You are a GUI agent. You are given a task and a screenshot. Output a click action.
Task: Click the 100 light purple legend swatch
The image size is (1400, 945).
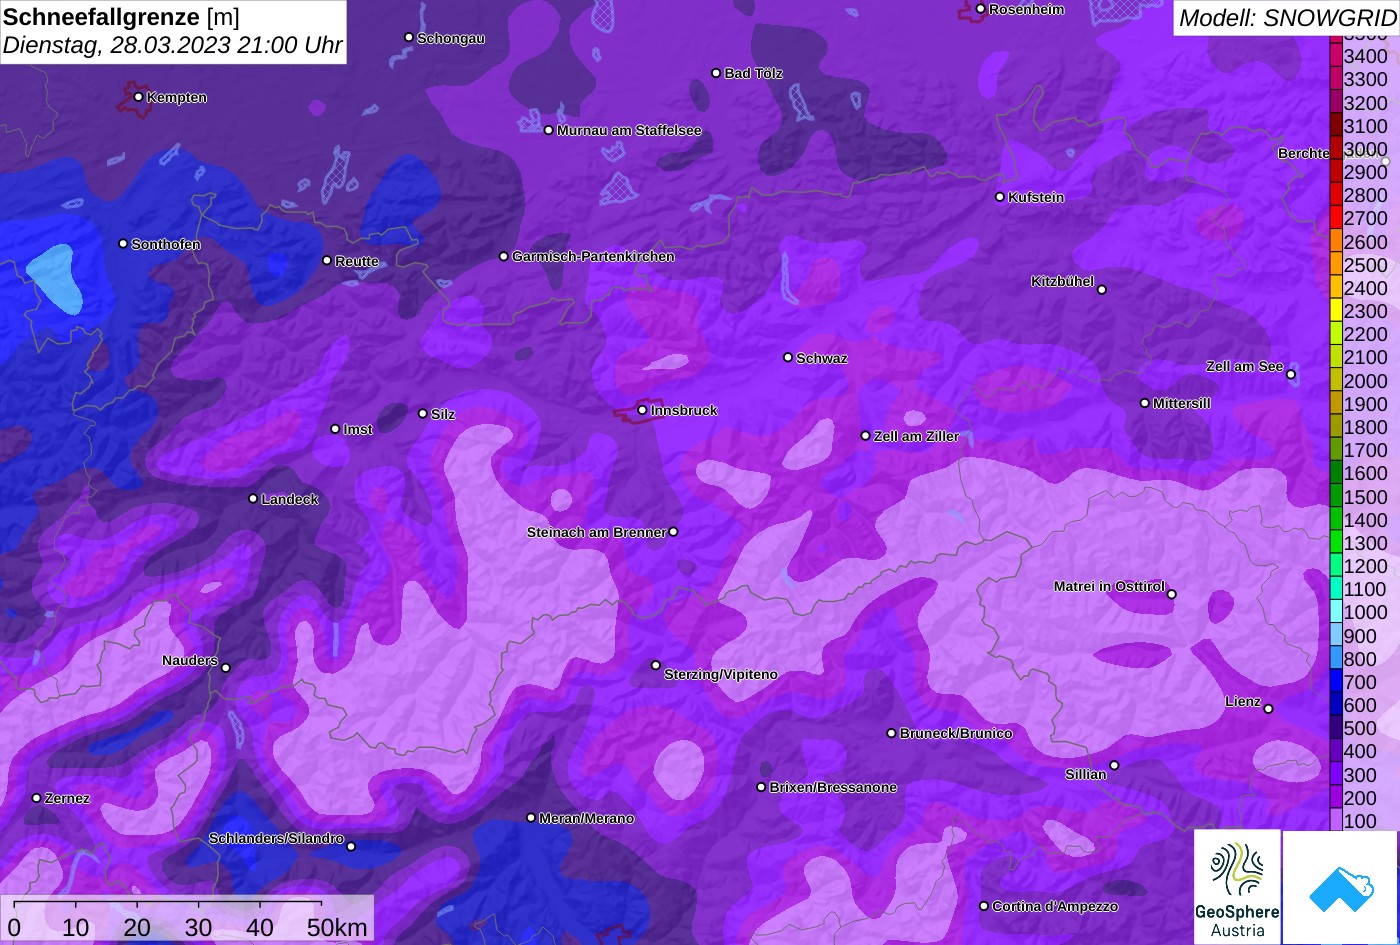(1335, 821)
